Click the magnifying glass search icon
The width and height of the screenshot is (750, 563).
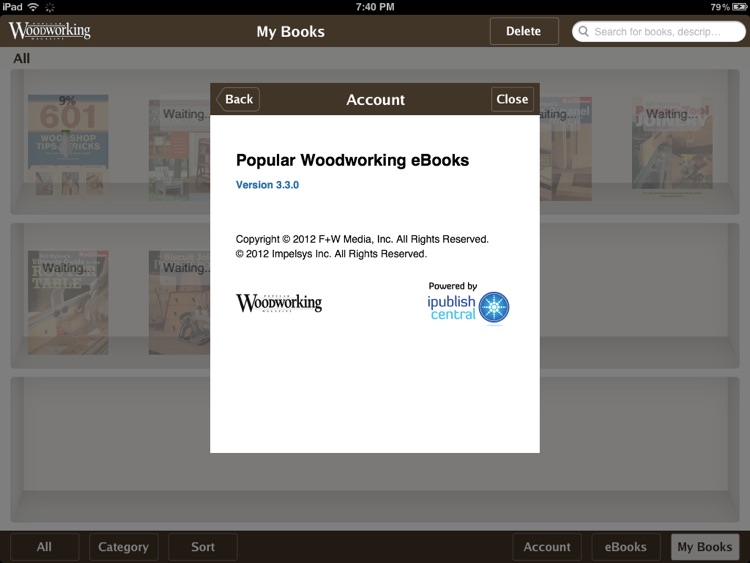point(584,32)
